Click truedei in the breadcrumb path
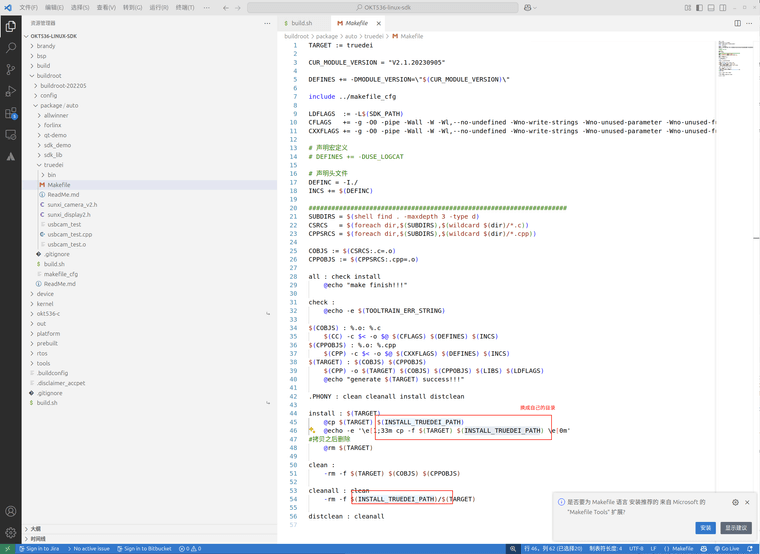Image resolution: width=760 pixels, height=554 pixels. (x=374, y=36)
